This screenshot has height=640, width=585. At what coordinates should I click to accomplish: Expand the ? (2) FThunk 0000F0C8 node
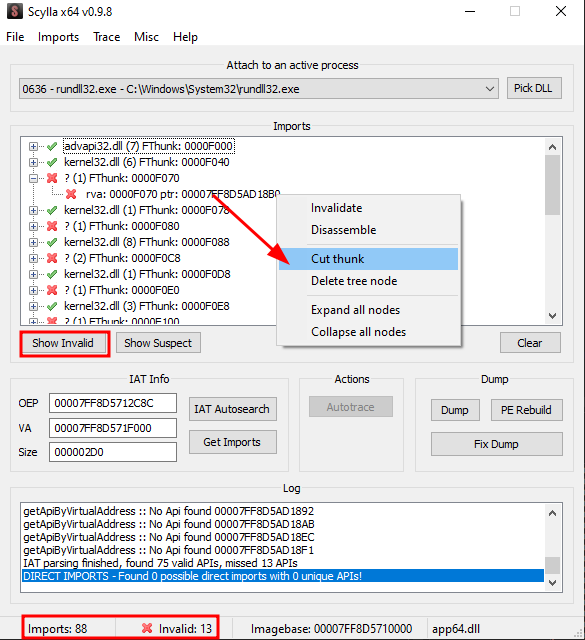tap(33, 258)
